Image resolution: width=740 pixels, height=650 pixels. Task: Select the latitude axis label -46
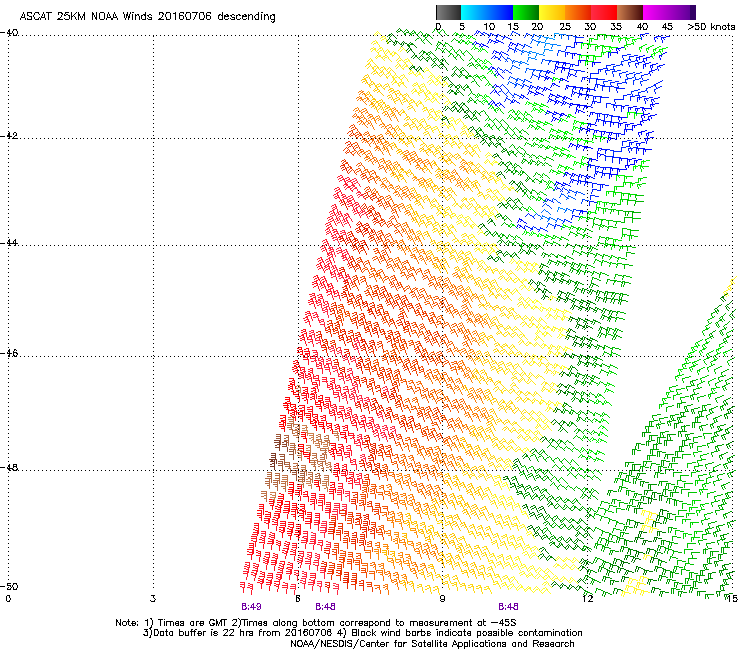[x=9, y=353]
